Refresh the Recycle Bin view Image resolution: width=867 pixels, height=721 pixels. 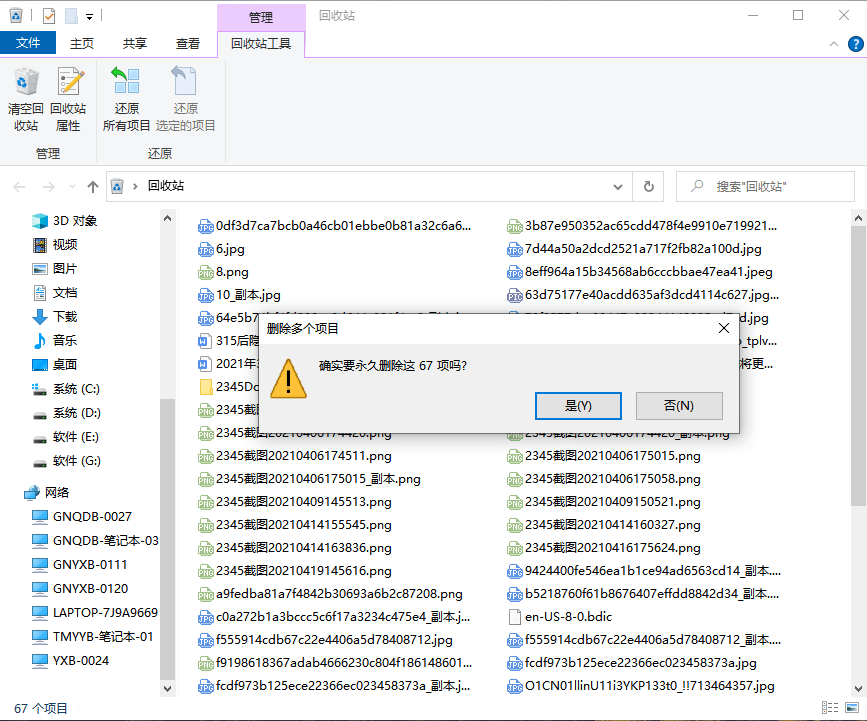[649, 187]
